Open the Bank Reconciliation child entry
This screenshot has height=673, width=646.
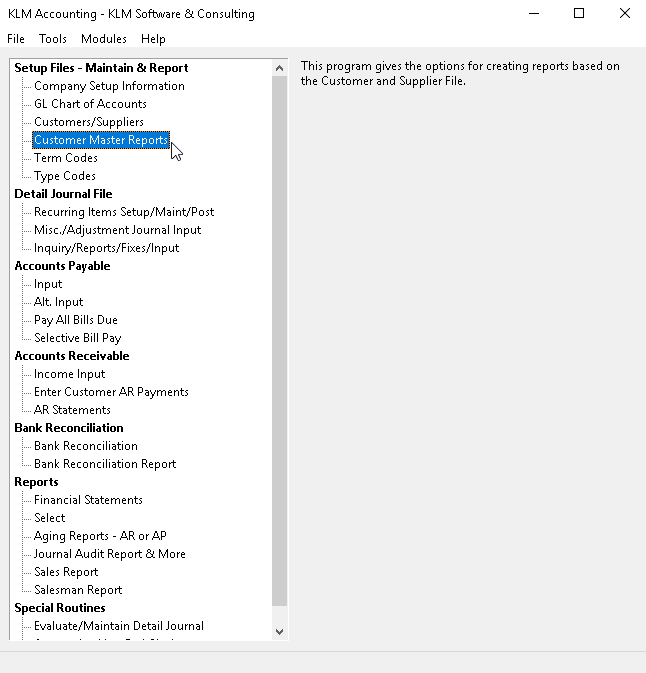[86, 446]
